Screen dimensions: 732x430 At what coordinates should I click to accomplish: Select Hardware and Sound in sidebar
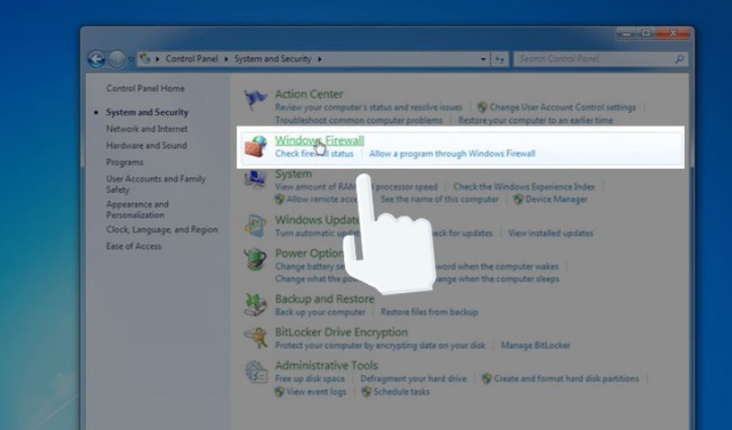pos(146,145)
